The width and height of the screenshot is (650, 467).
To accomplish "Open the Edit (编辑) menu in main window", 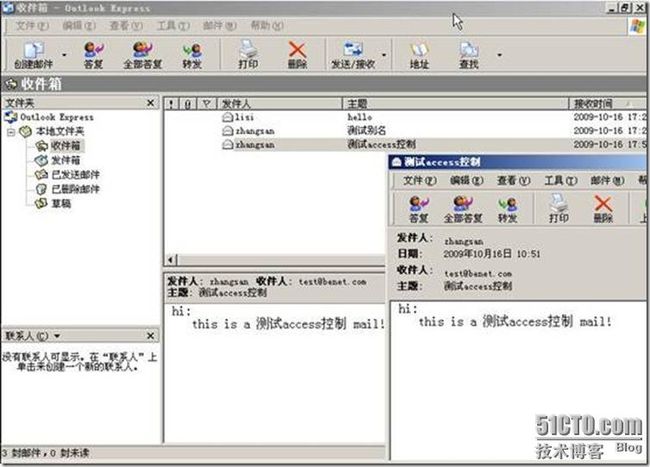I will pyautogui.click(x=79, y=26).
